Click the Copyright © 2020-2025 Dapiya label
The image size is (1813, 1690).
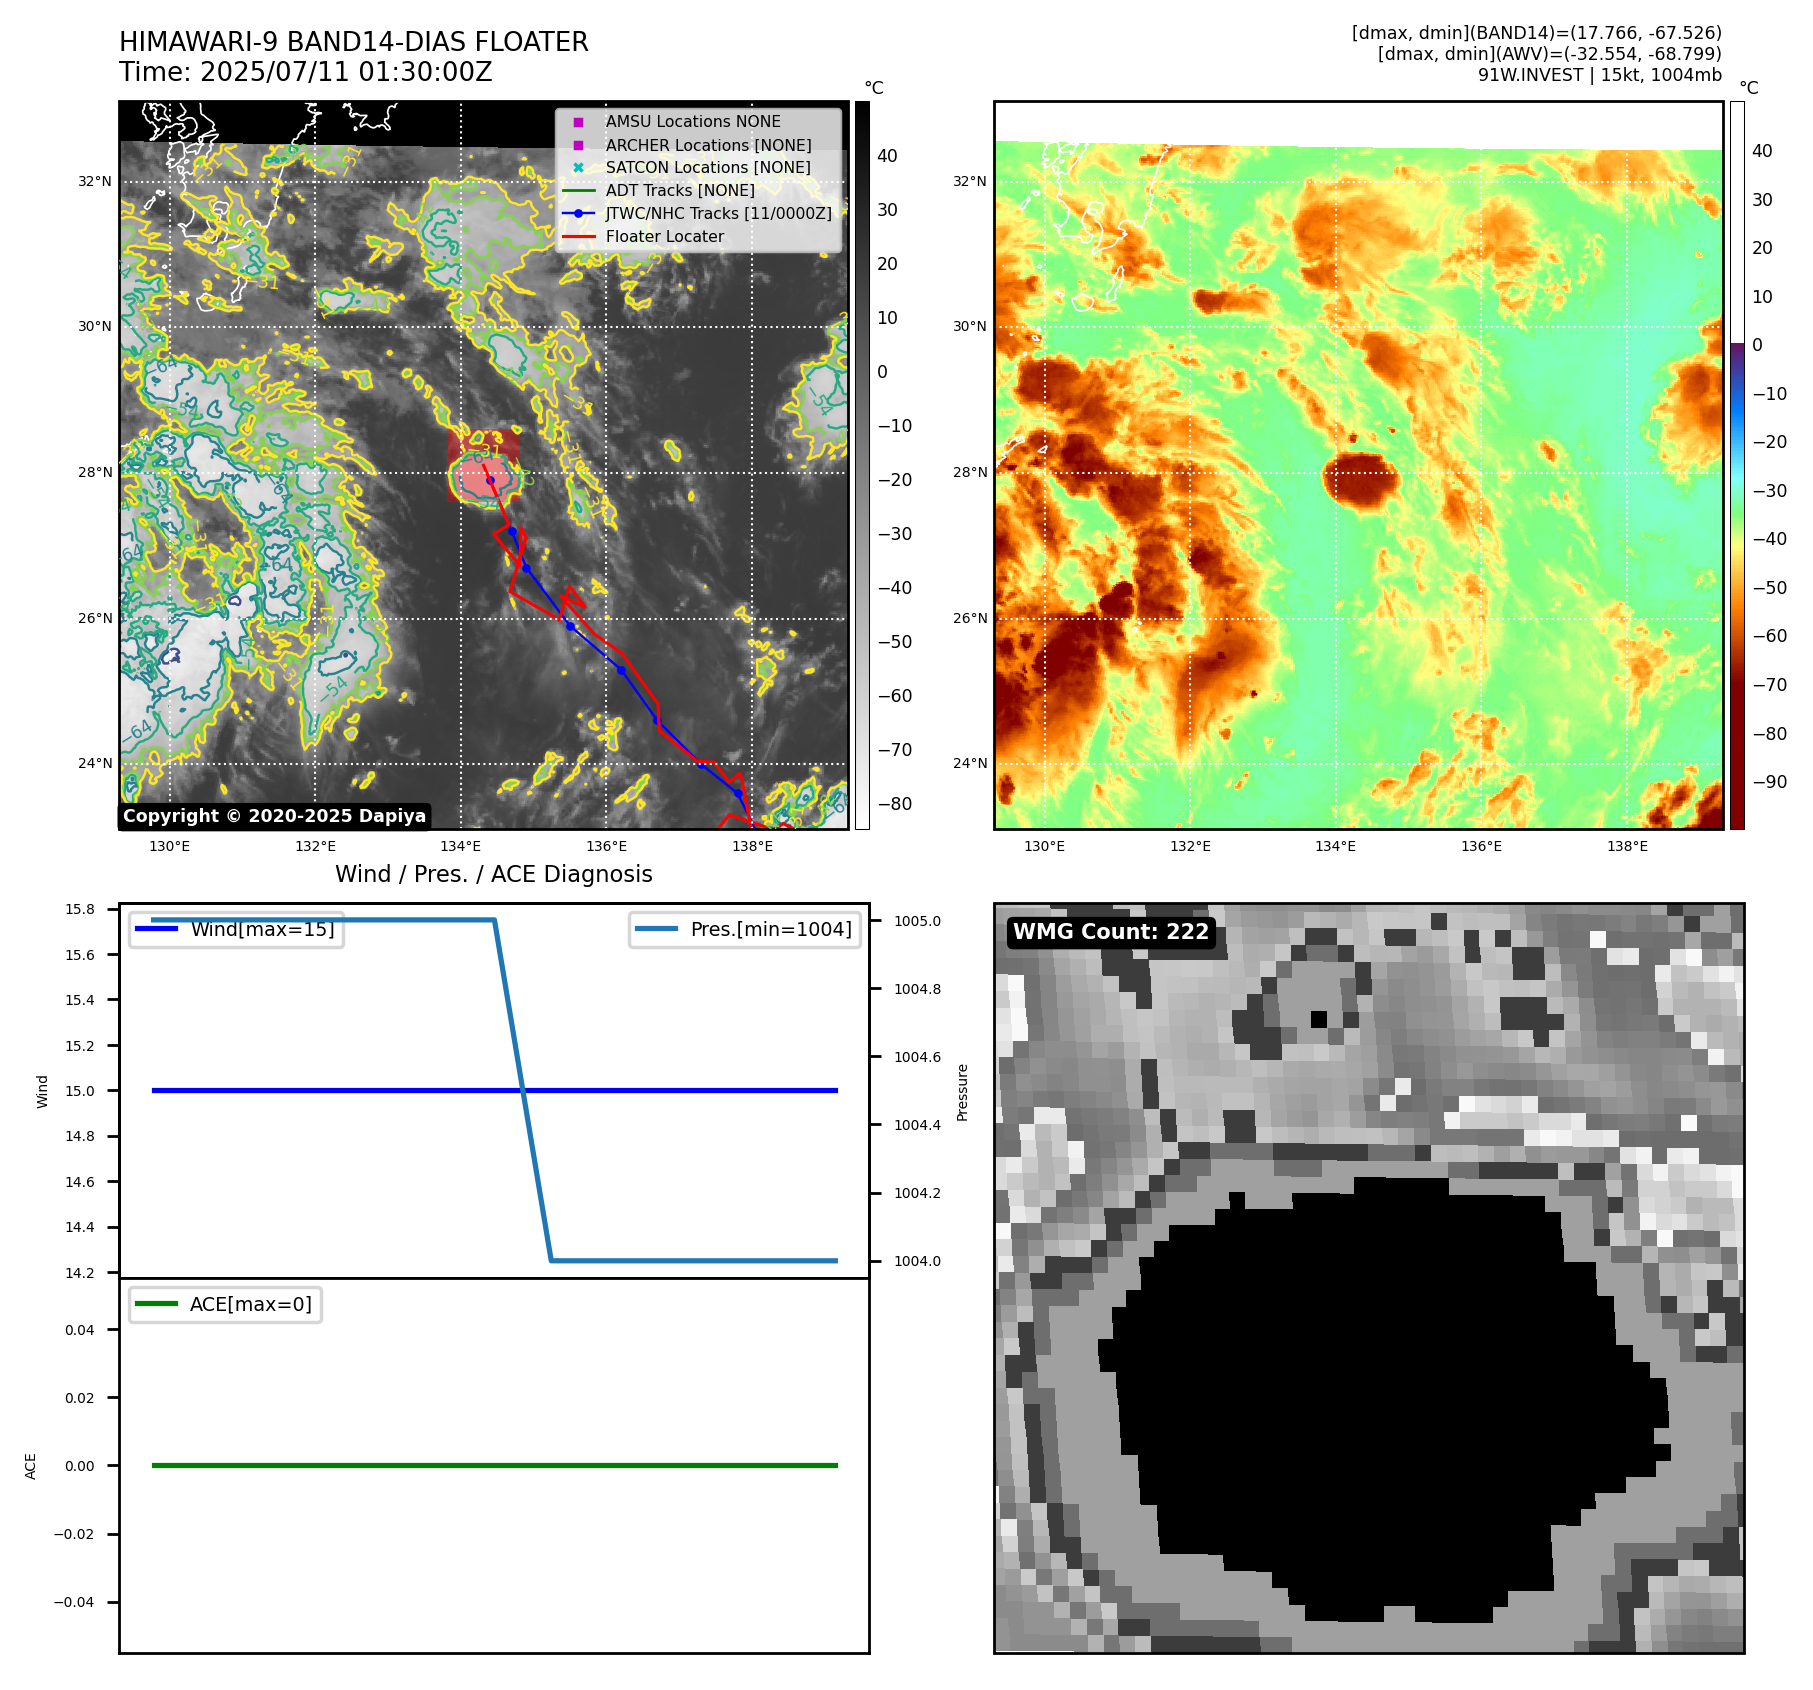coord(274,816)
